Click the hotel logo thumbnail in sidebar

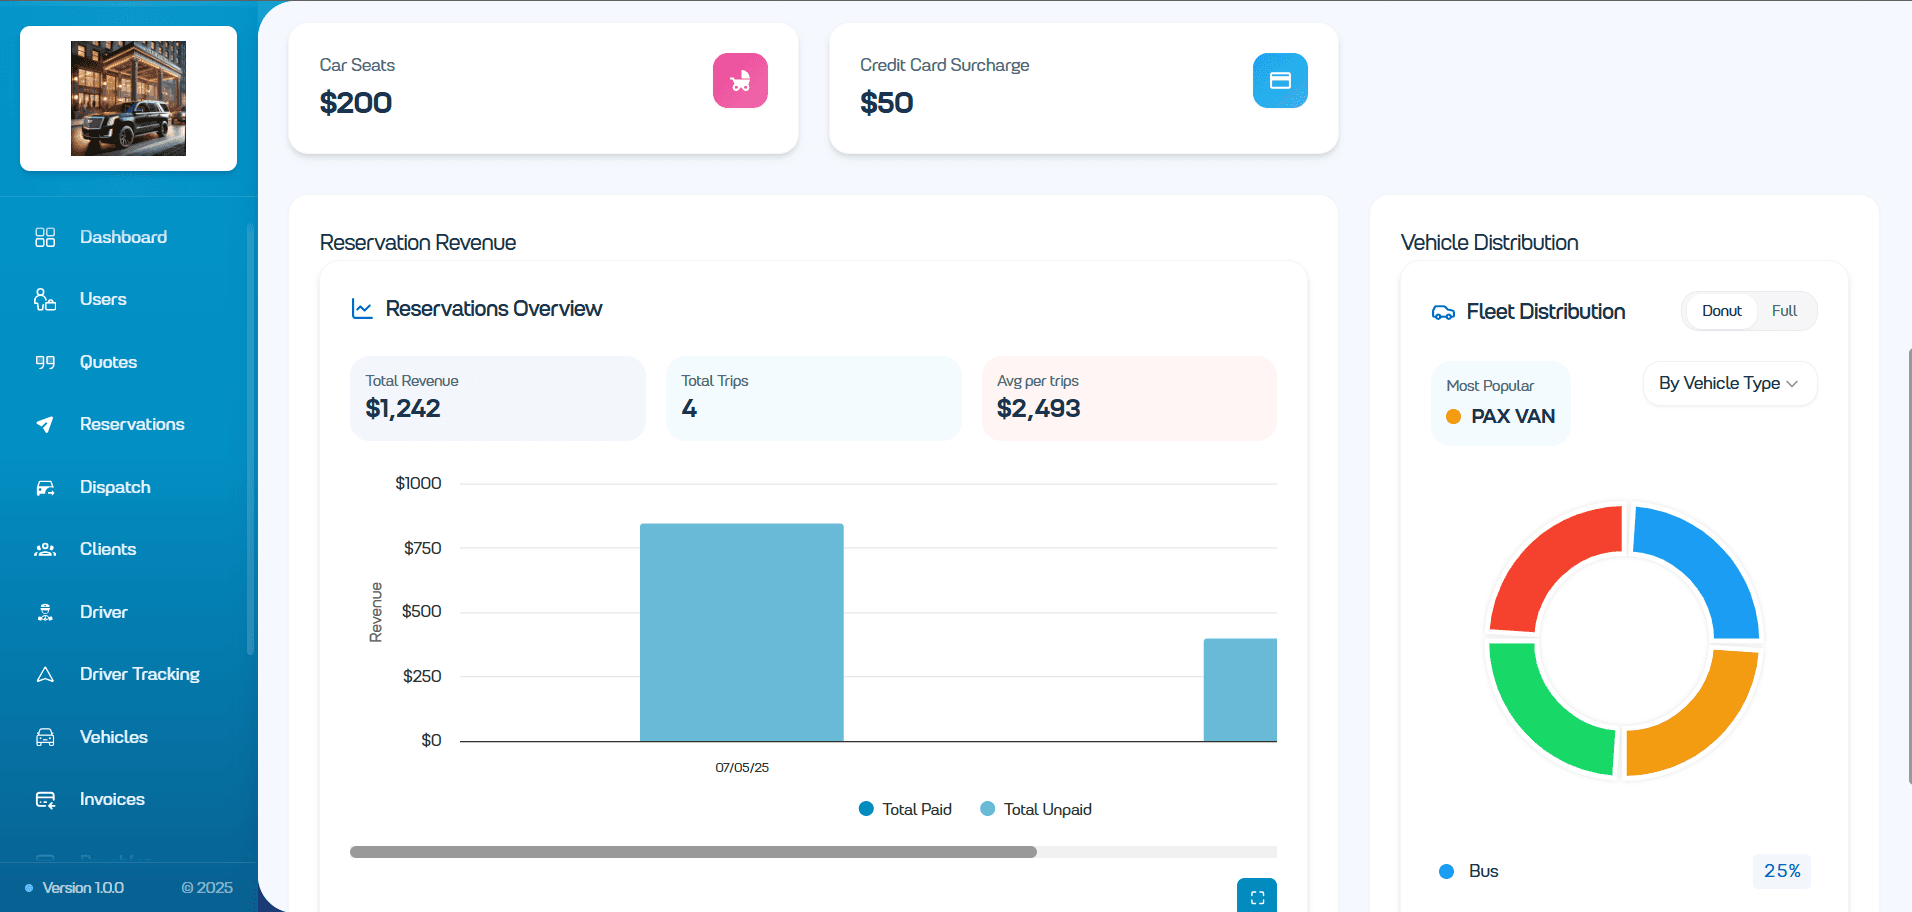(128, 98)
